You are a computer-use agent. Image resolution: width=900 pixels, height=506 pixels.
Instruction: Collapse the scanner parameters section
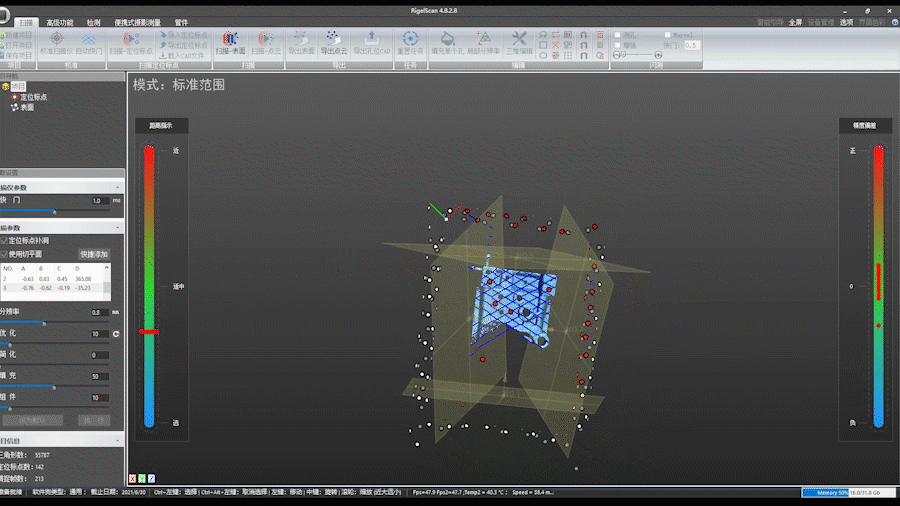[x=118, y=188]
